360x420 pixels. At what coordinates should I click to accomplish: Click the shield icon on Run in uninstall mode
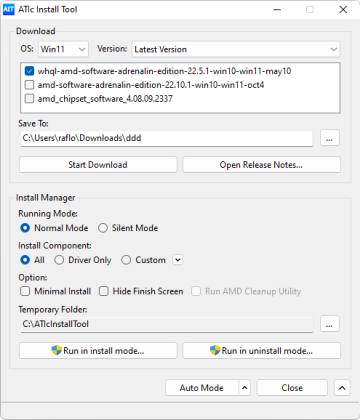[215, 350]
